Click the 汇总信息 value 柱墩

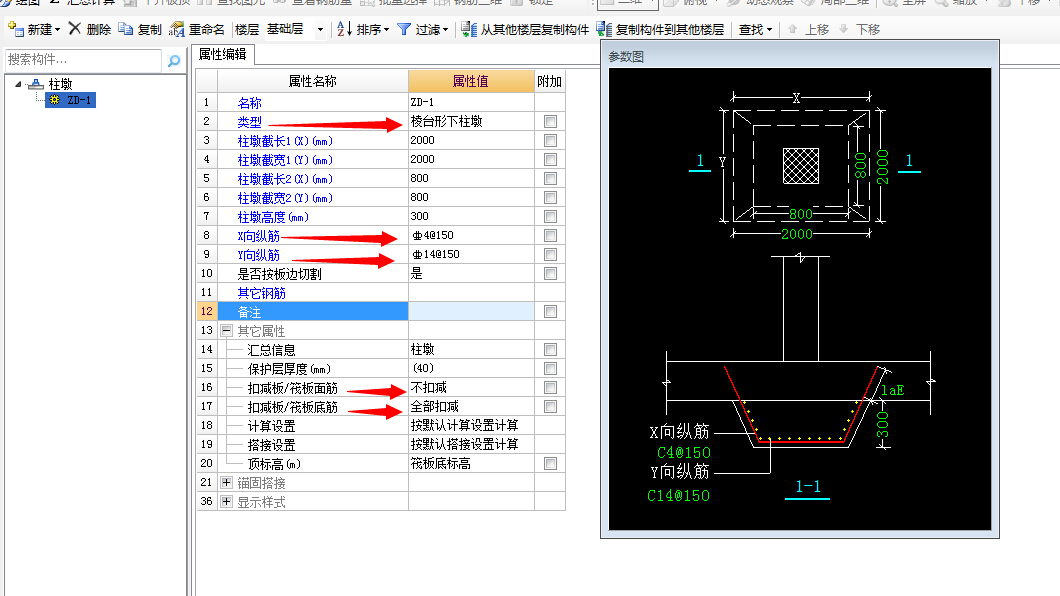pyautogui.click(x=423, y=349)
